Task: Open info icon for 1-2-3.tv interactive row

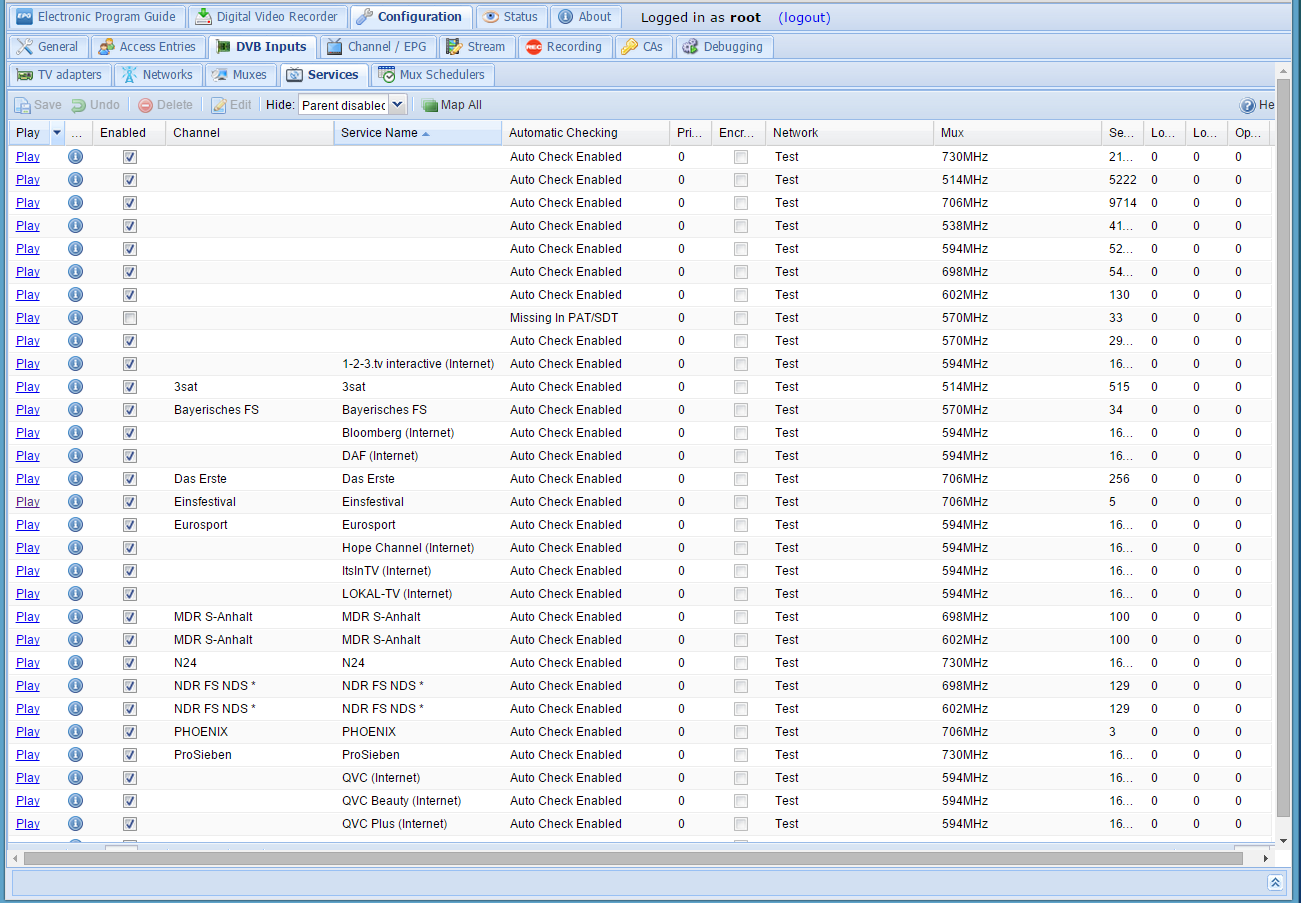Action: click(75, 364)
